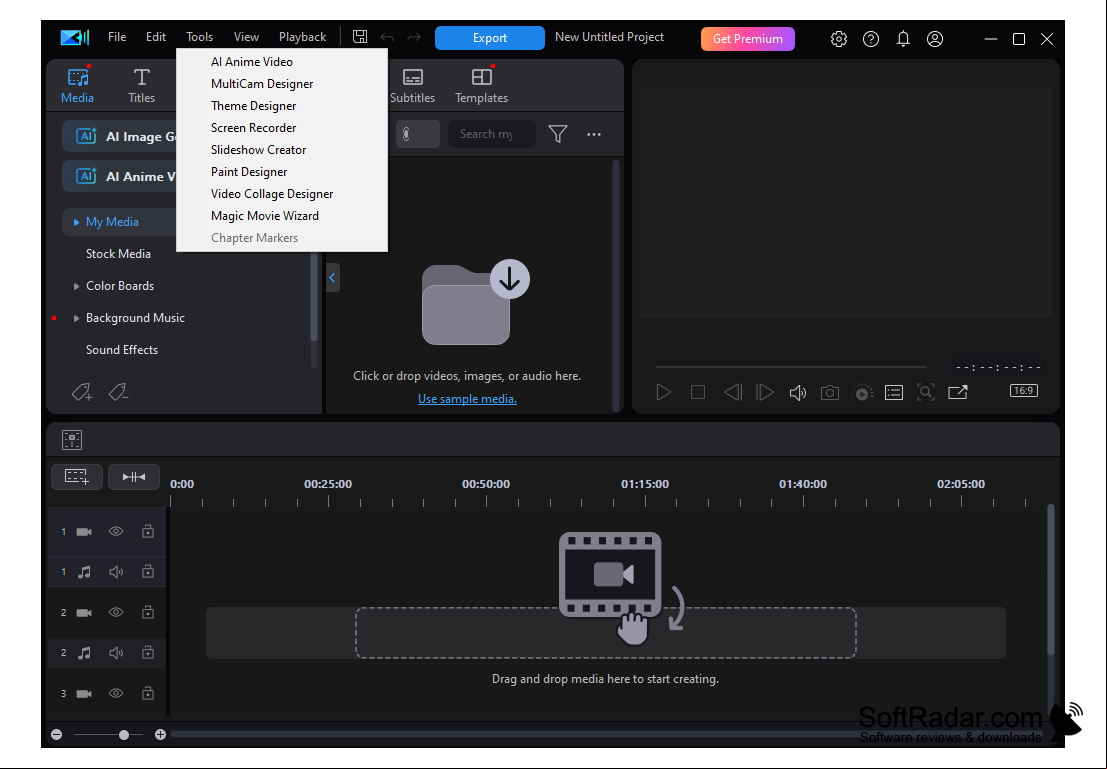Viewport: 1107px width, 769px height.
Task: Expand the Color Boards arrow
Action: (x=76, y=286)
